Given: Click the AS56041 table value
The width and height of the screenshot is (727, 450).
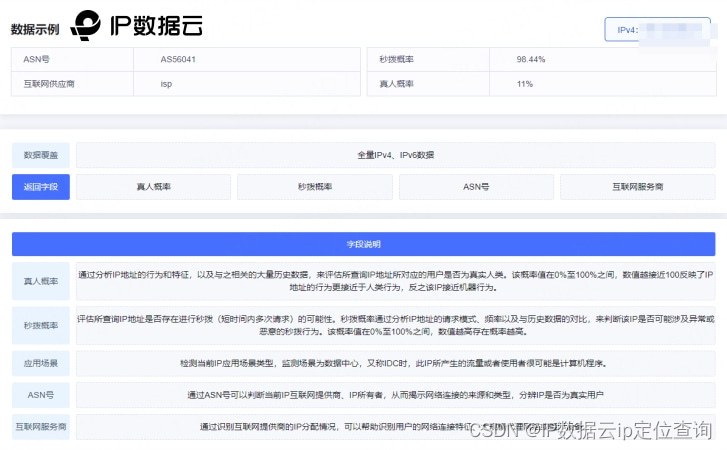Looking at the screenshot, I should point(178,59).
